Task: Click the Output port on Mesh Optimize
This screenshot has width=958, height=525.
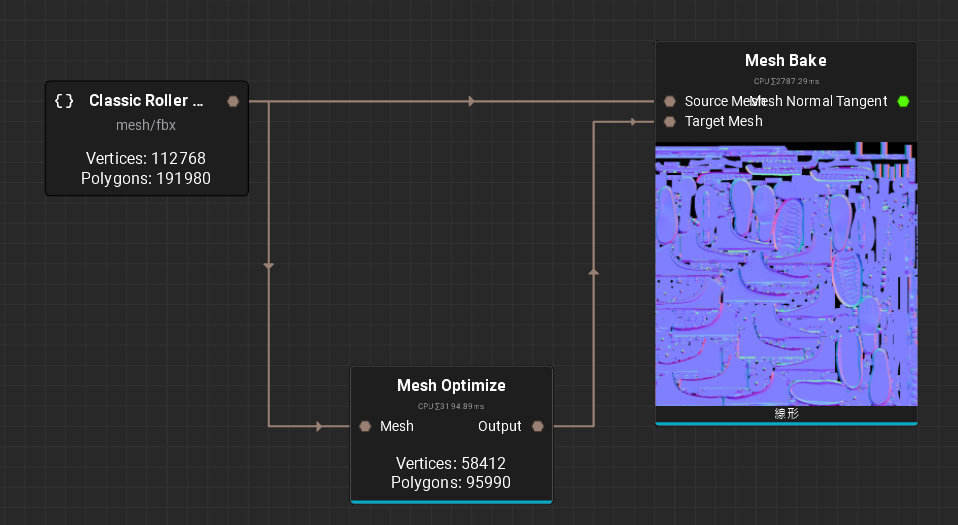Action: pyautogui.click(x=538, y=427)
